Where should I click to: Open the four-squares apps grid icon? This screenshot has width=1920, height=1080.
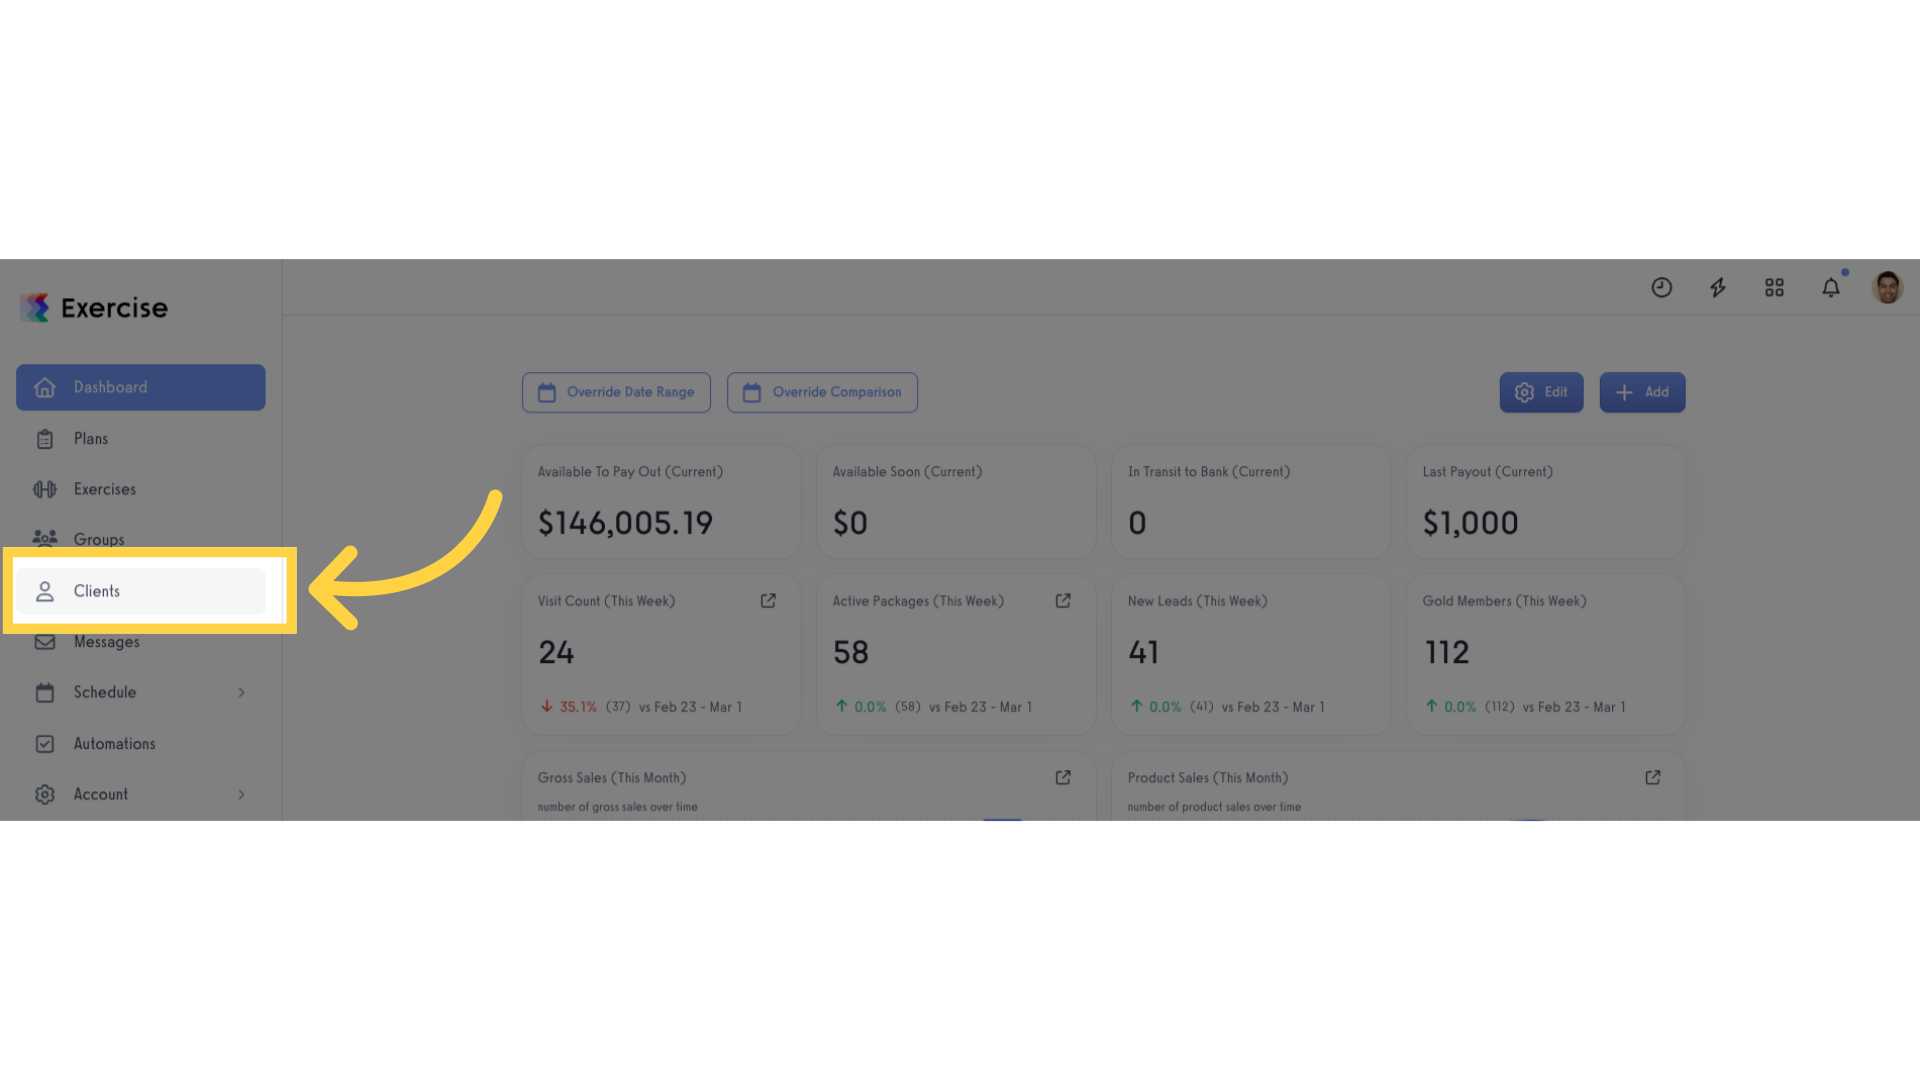point(1774,288)
